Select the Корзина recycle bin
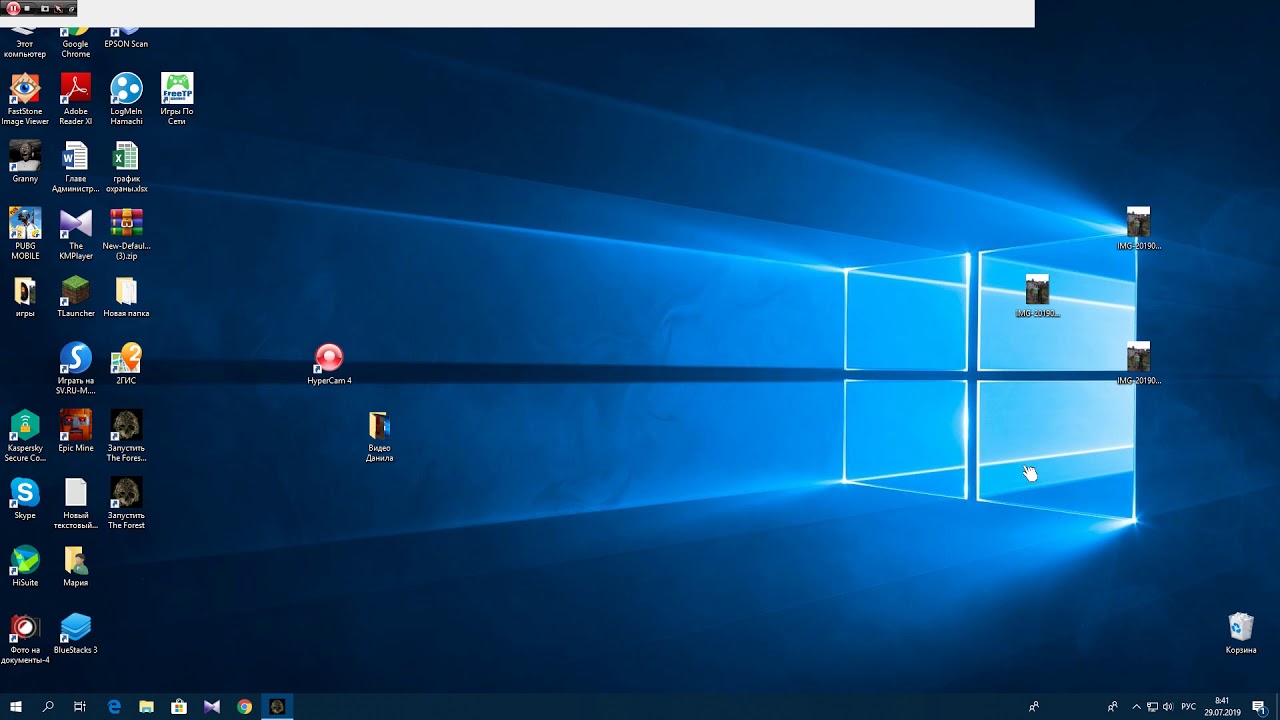This screenshot has height=720, width=1280. (1241, 632)
